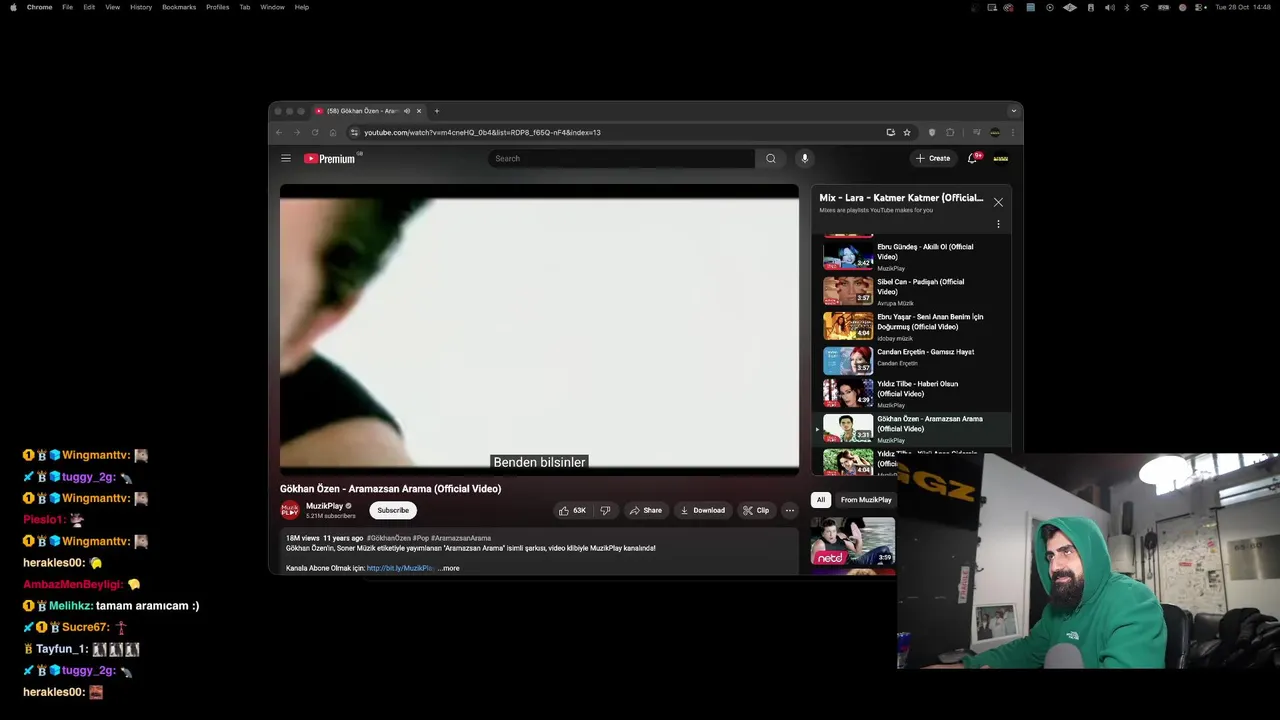Image resolution: width=1280 pixels, height=720 pixels.
Task: Open Mix playlist three-dot options
Action: point(998,224)
